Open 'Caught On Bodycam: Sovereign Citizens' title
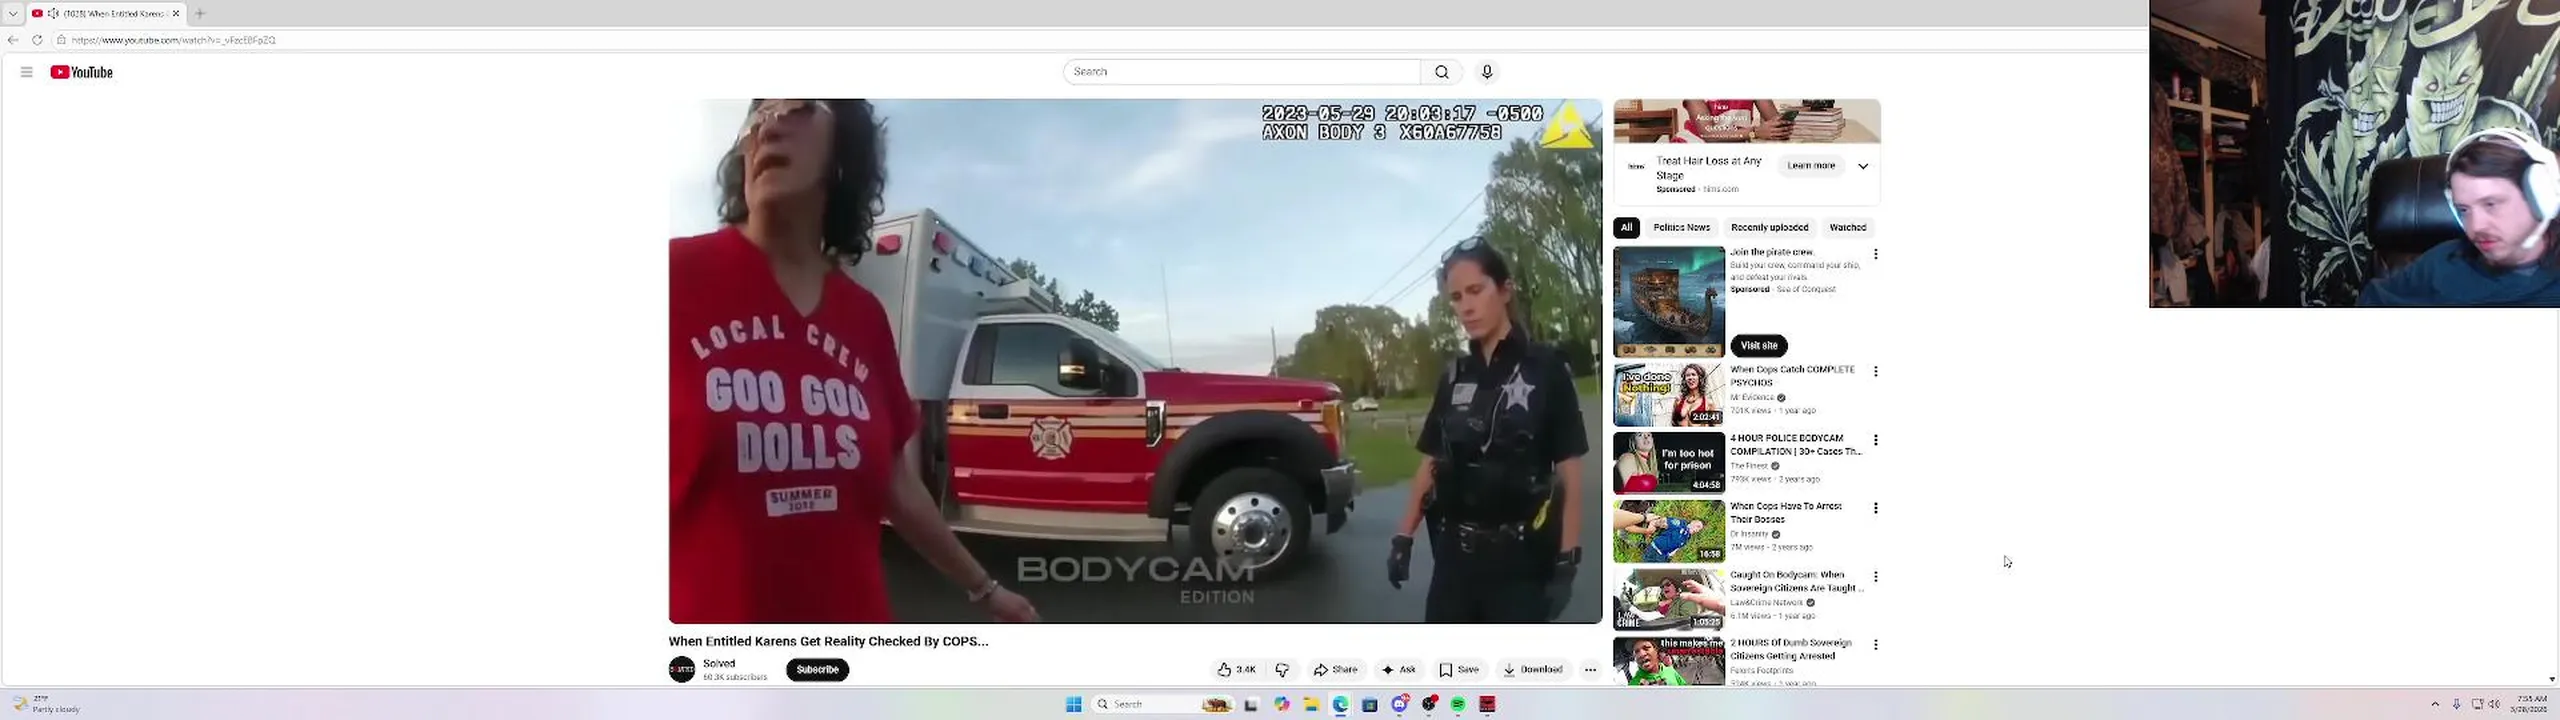 (1795, 582)
